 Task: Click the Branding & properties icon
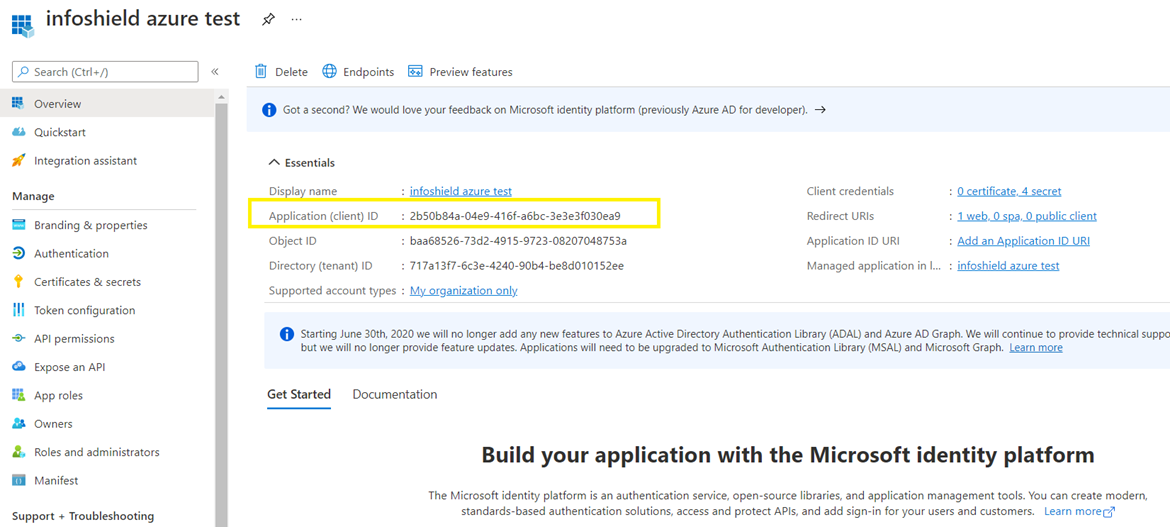click(19, 225)
